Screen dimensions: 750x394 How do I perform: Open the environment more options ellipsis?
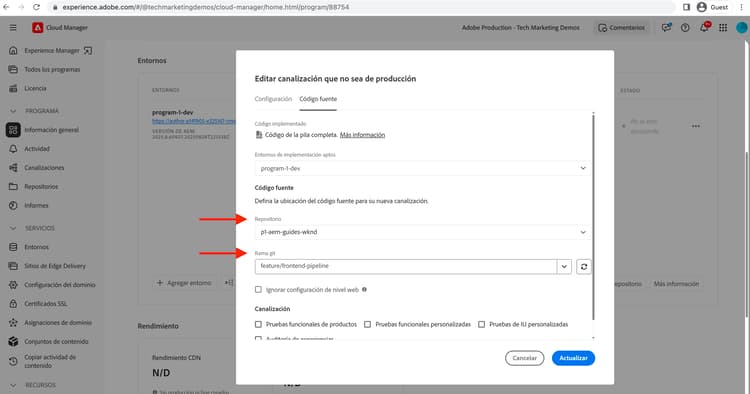click(x=695, y=126)
